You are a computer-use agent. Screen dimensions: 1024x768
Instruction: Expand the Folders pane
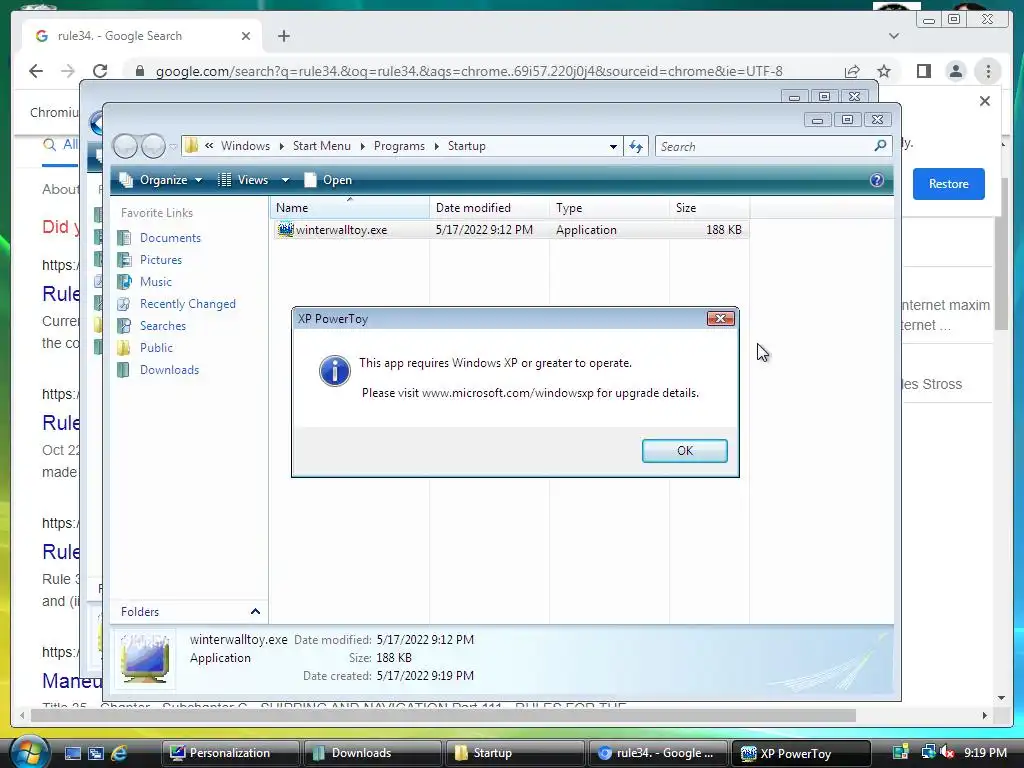click(255, 612)
